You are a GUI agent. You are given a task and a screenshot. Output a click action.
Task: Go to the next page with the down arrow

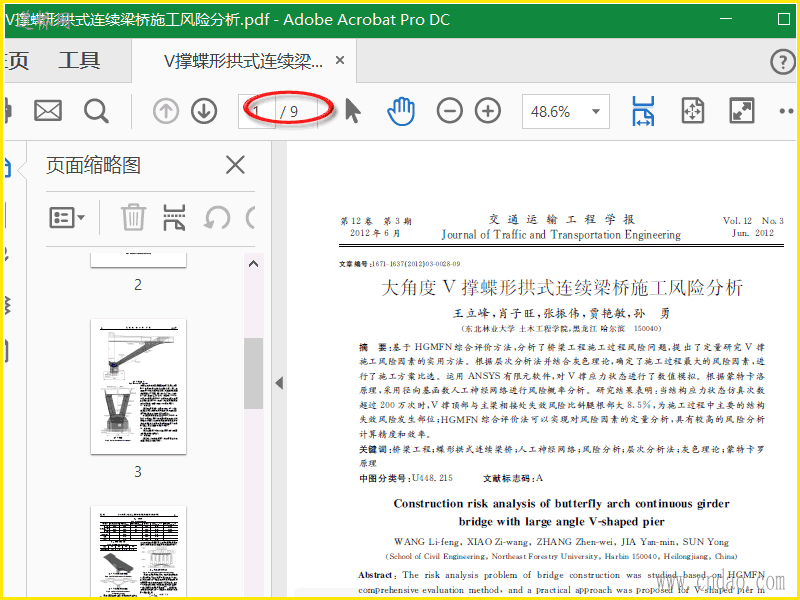pos(204,111)
